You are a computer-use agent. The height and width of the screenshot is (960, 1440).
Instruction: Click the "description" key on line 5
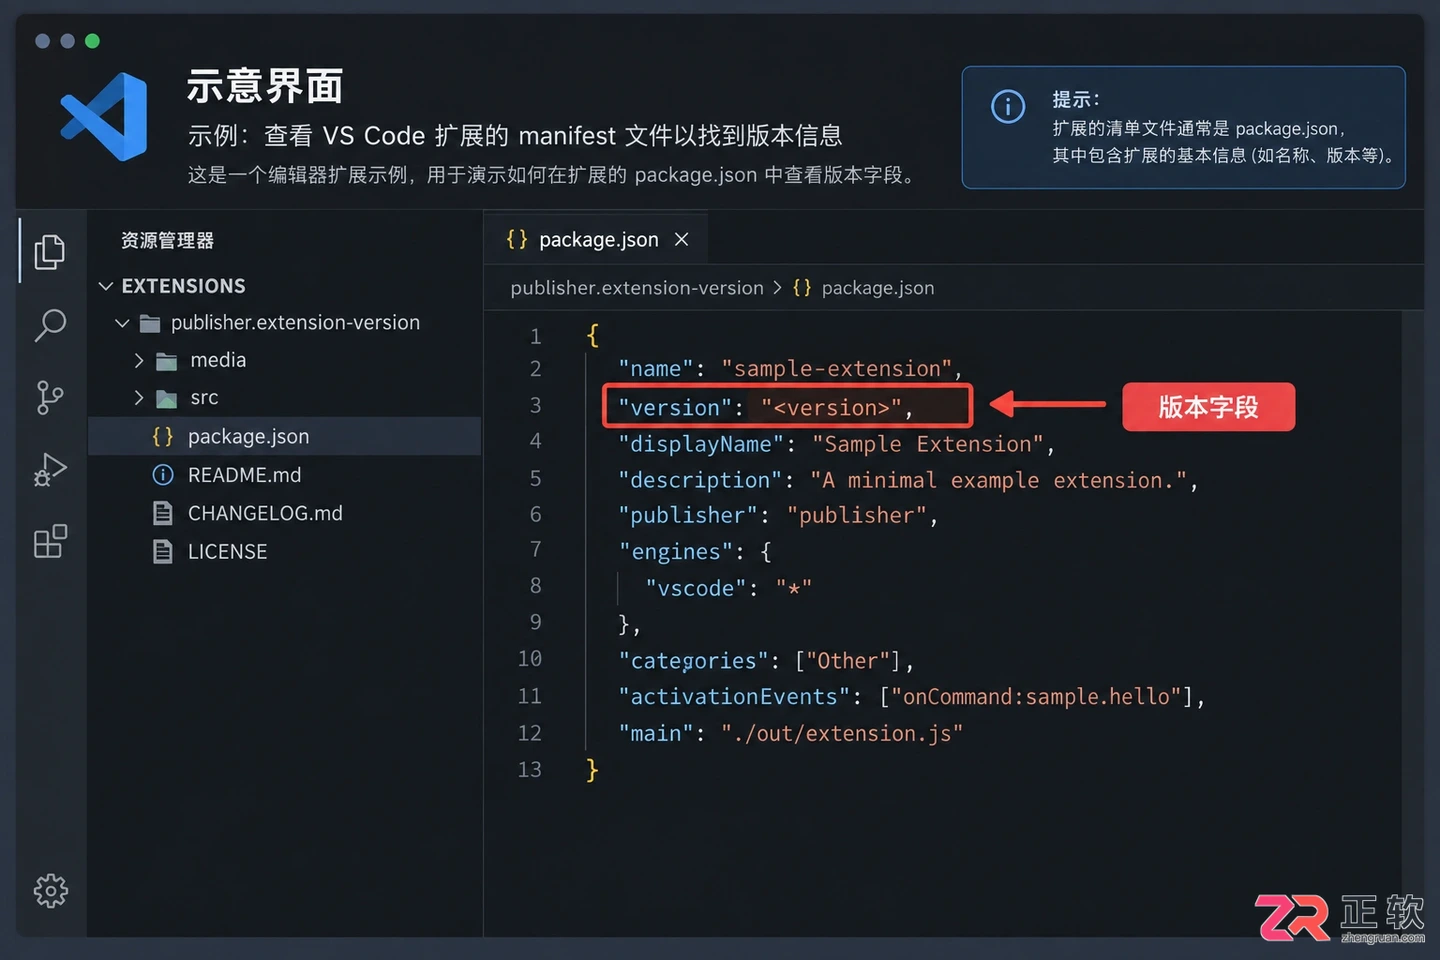(700, 480)
